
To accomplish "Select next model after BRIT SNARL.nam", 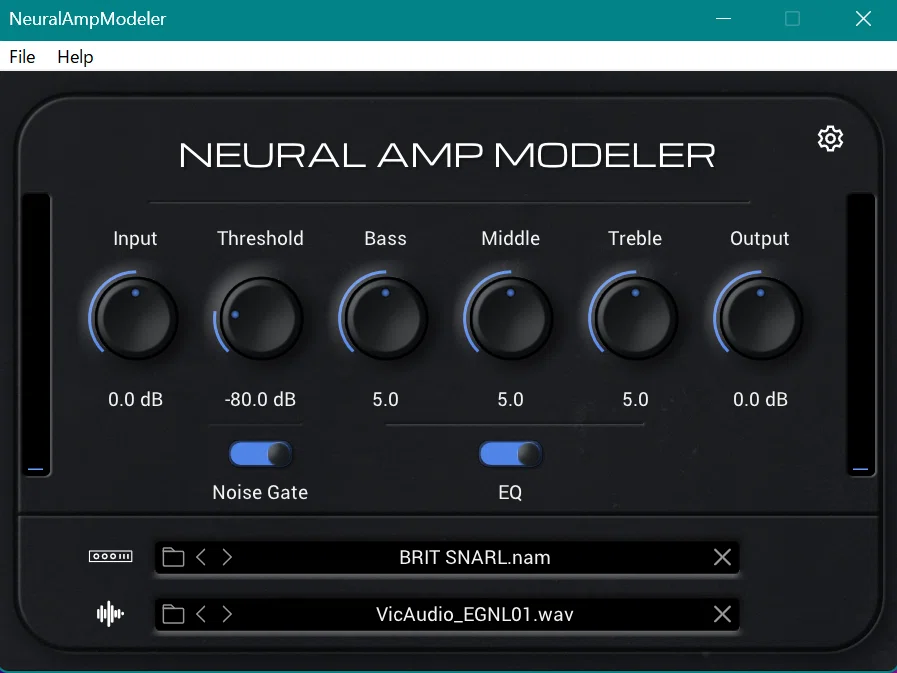I will [x=227, y=557].
